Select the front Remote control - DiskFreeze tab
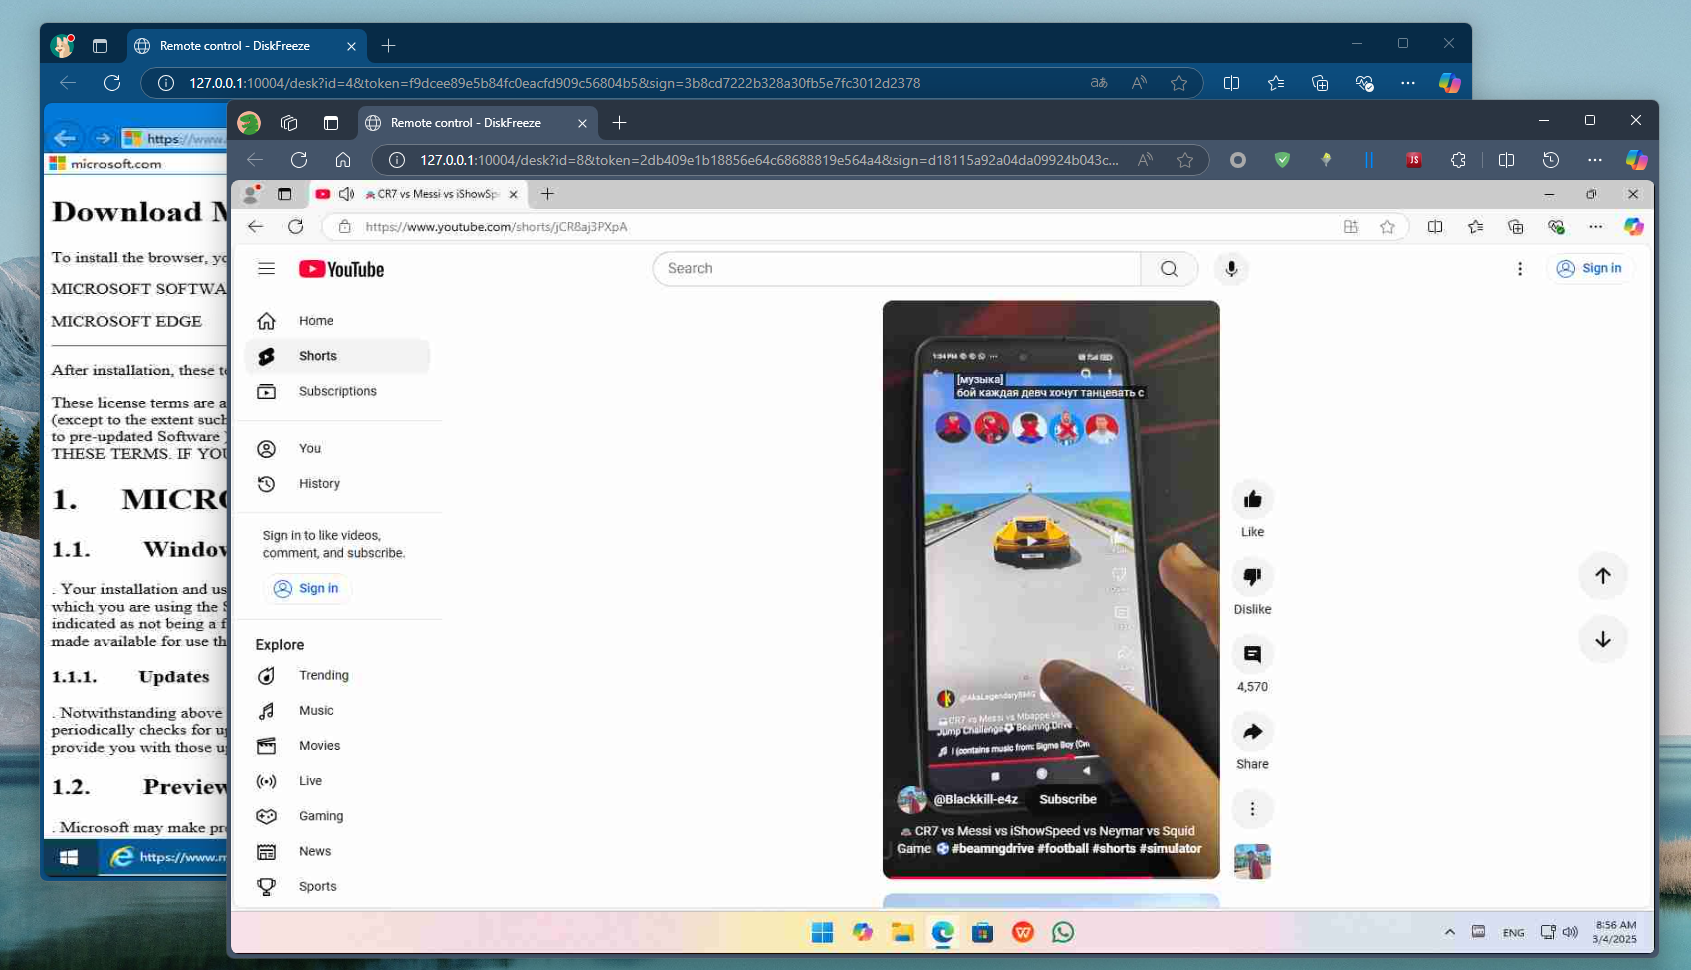The width and height of the screenshot is (1691, 970). pos(477,123)
